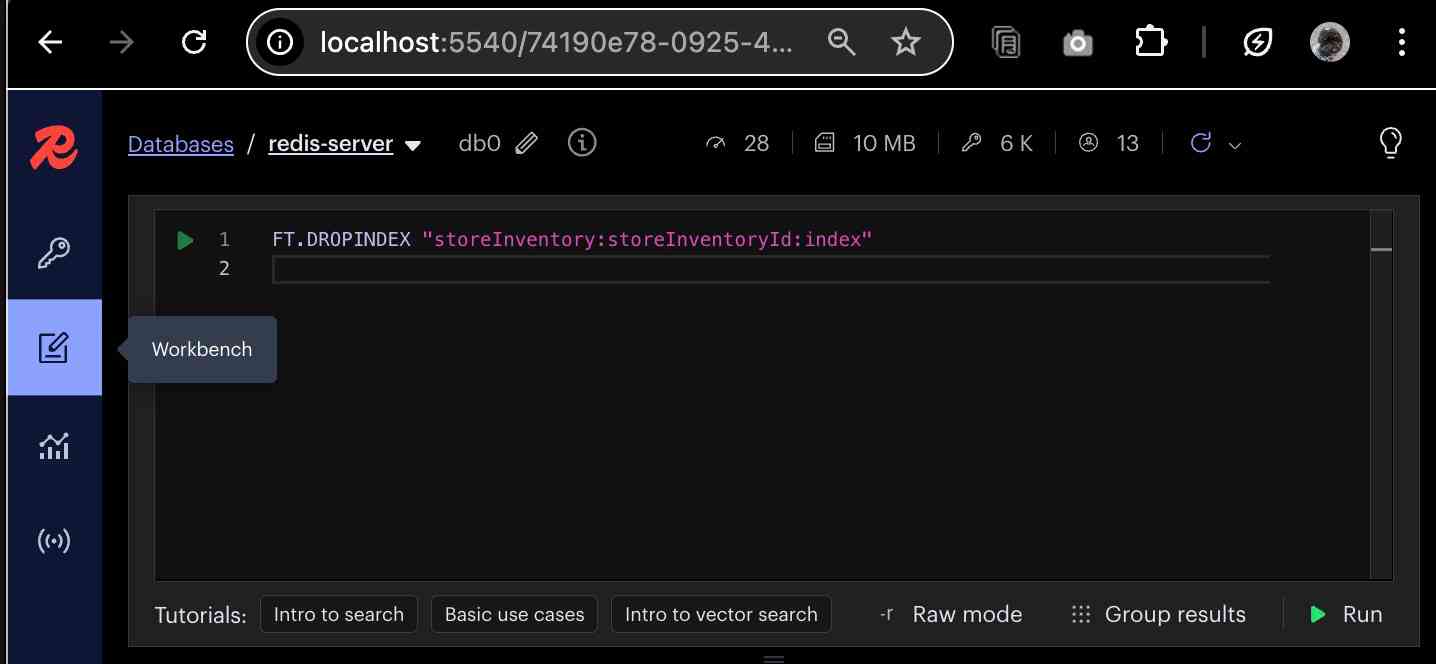Viewport: 1436px width, 664px height.
Task: Click the editor vertical scrollbar marker
Action: pyautogui.click(x=1381, y=249)
